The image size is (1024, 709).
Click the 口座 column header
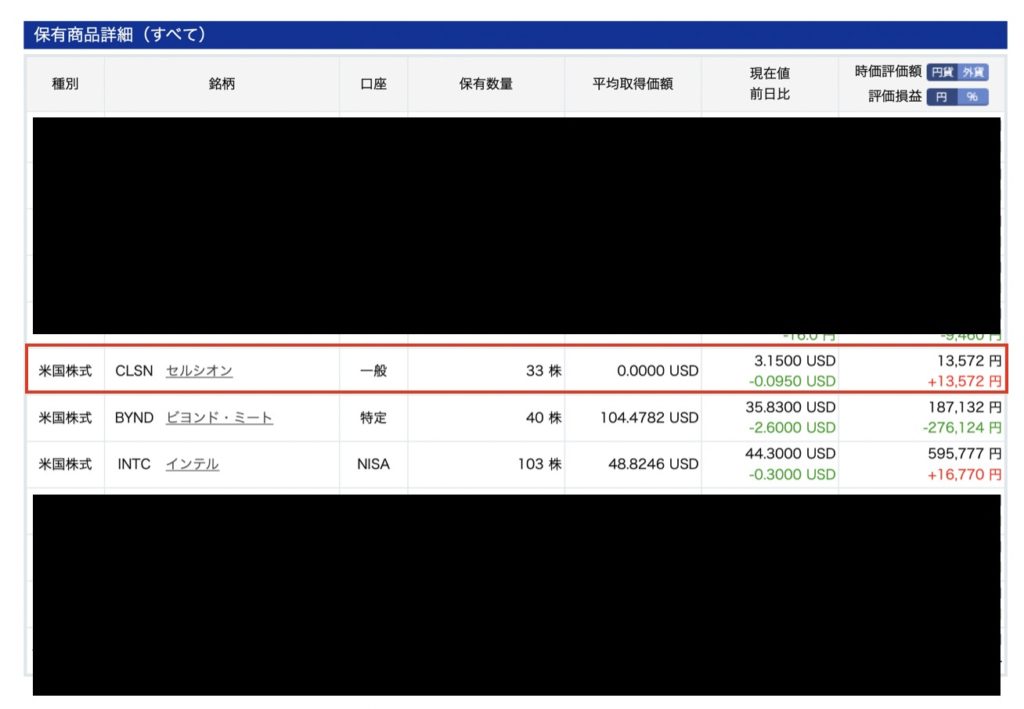373,84
